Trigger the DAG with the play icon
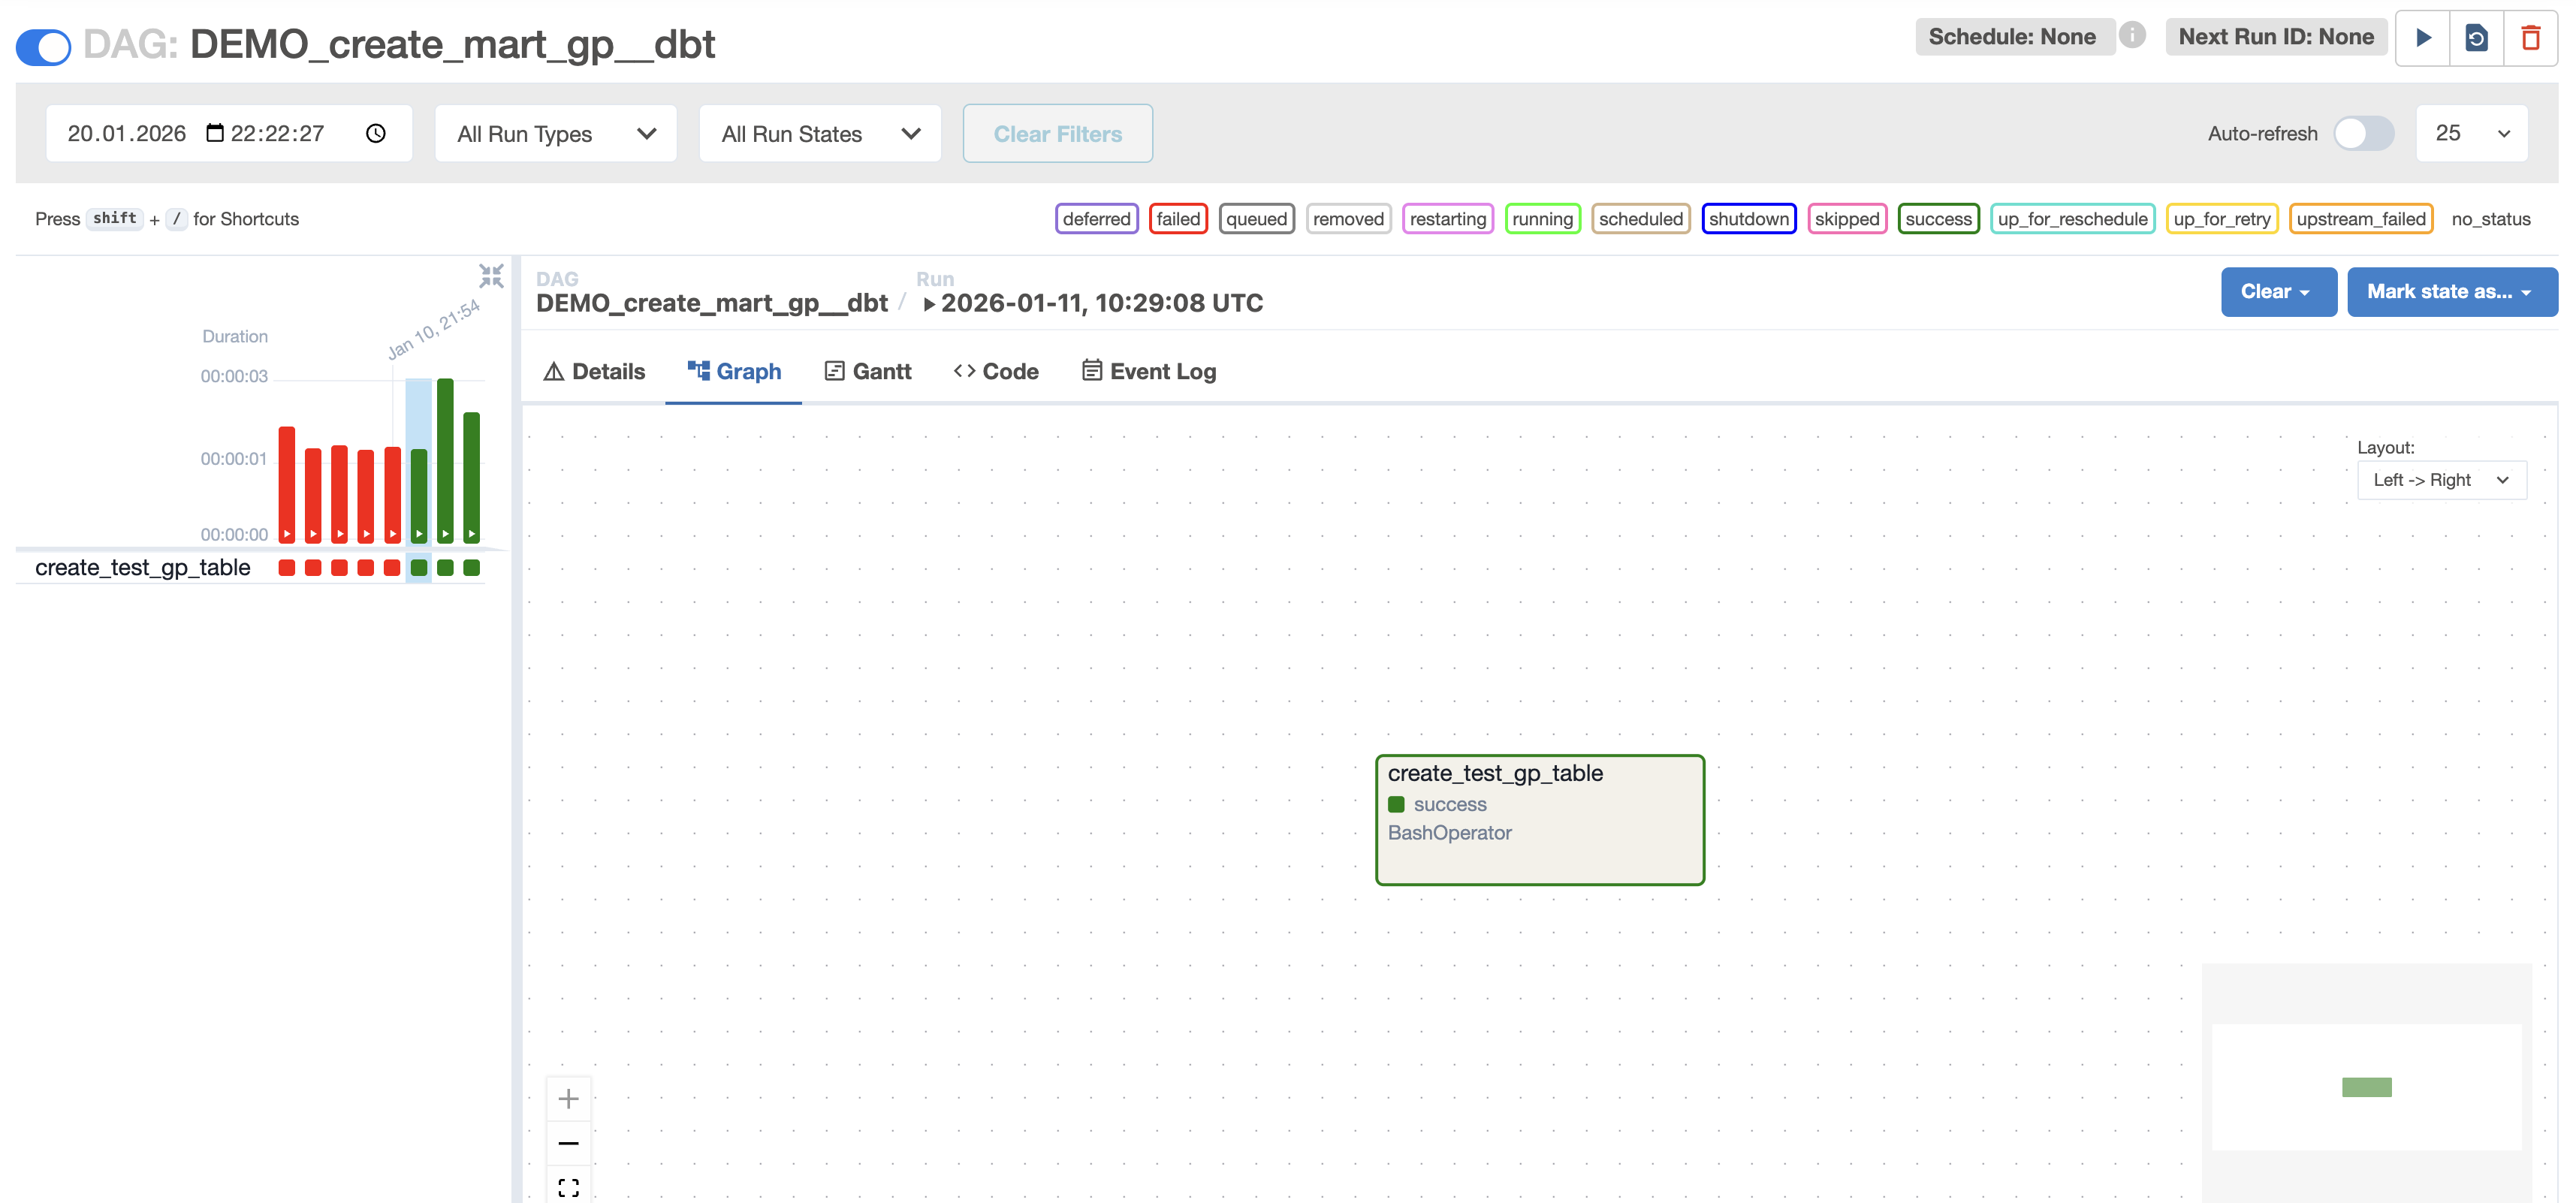The width and height of the screenshot is (2576, 1203). tap(2423, 38)
